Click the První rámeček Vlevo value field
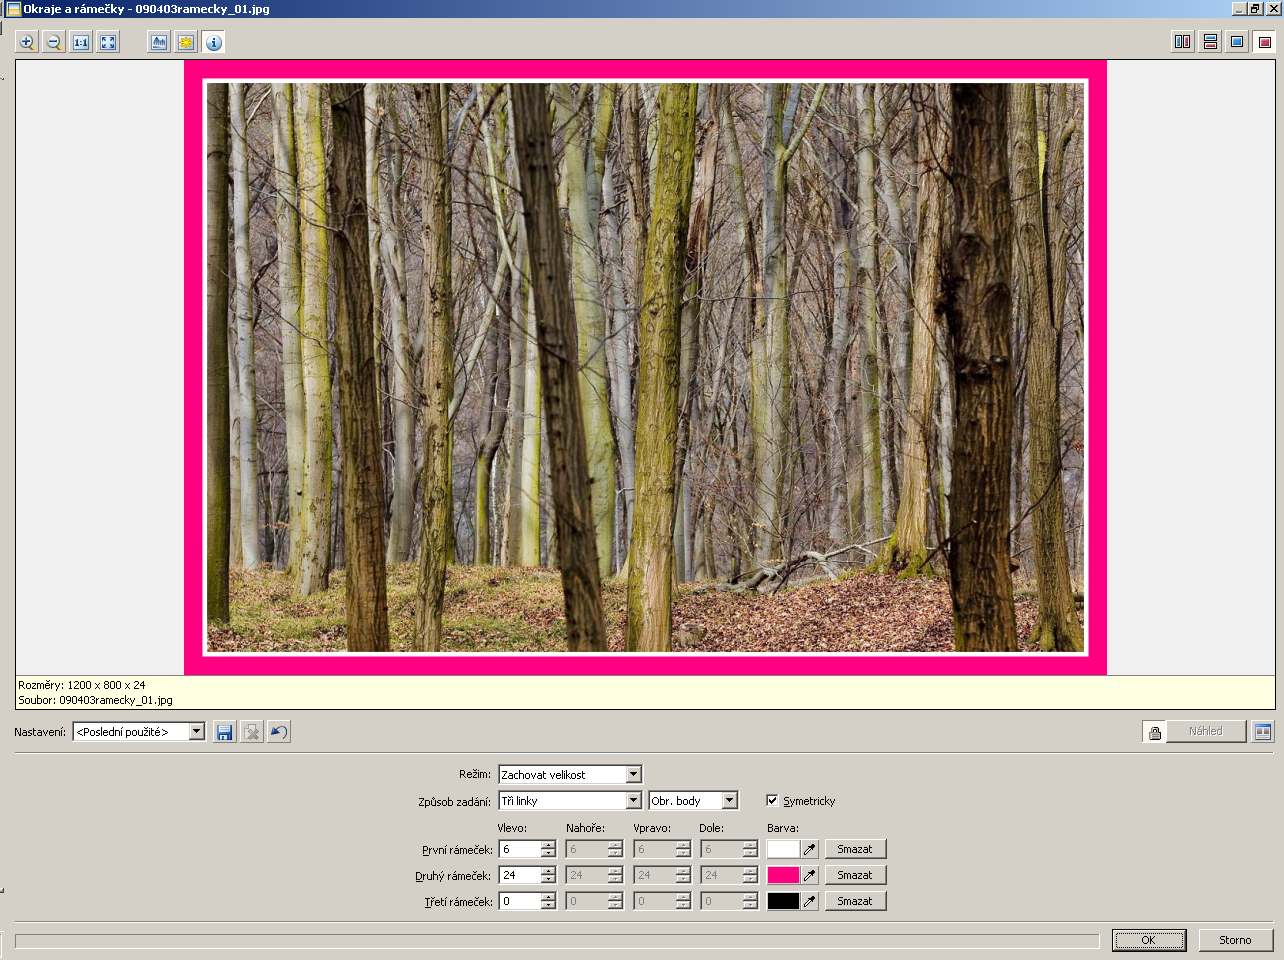This screenshot has width=1284, height=960. click(519, 849)
